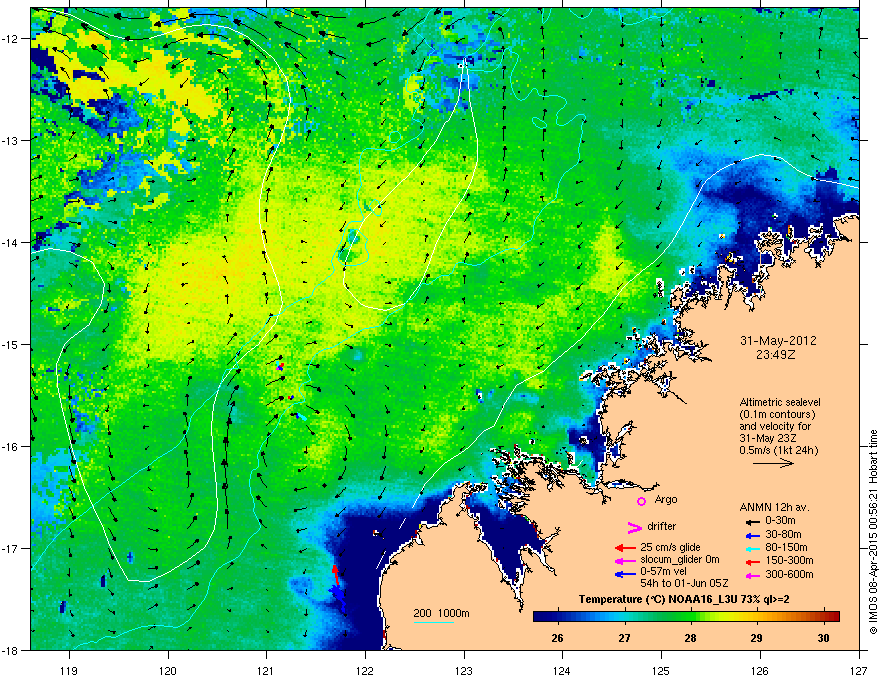Click the -16 latitude axis label

click(11, 447)
